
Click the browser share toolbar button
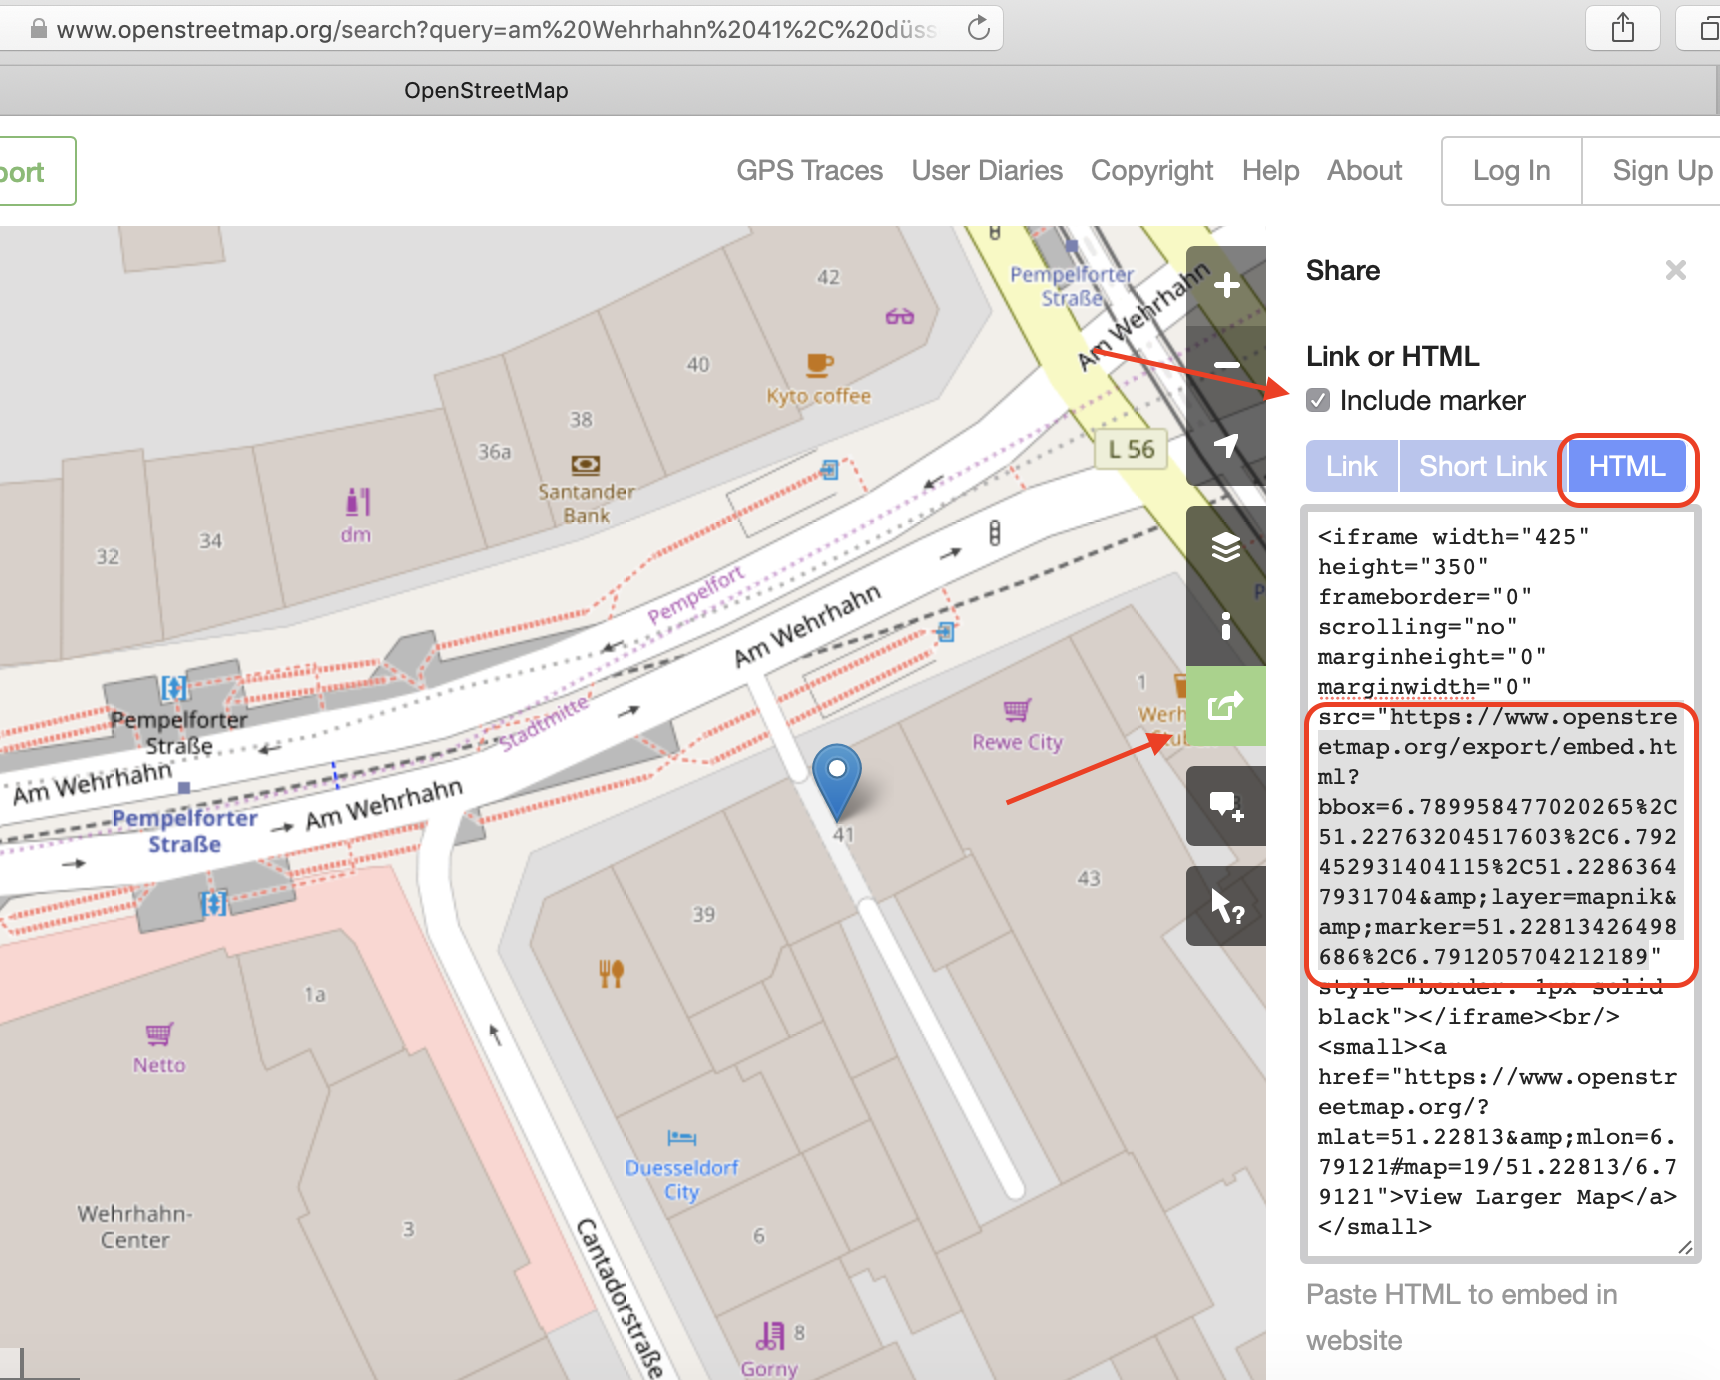point(1622,29)
